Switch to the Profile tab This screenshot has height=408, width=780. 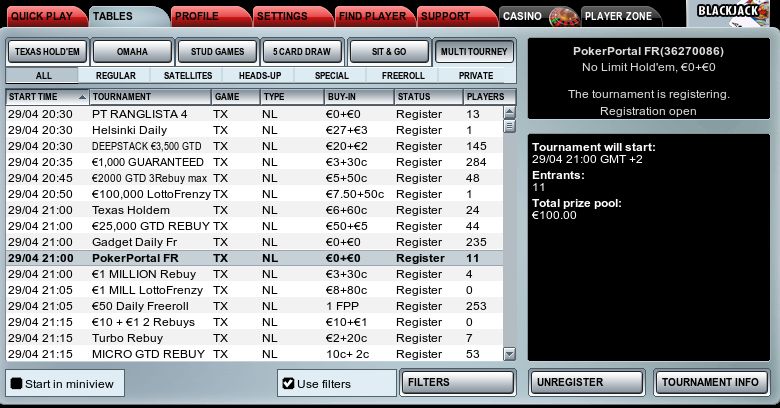[209, 16]
